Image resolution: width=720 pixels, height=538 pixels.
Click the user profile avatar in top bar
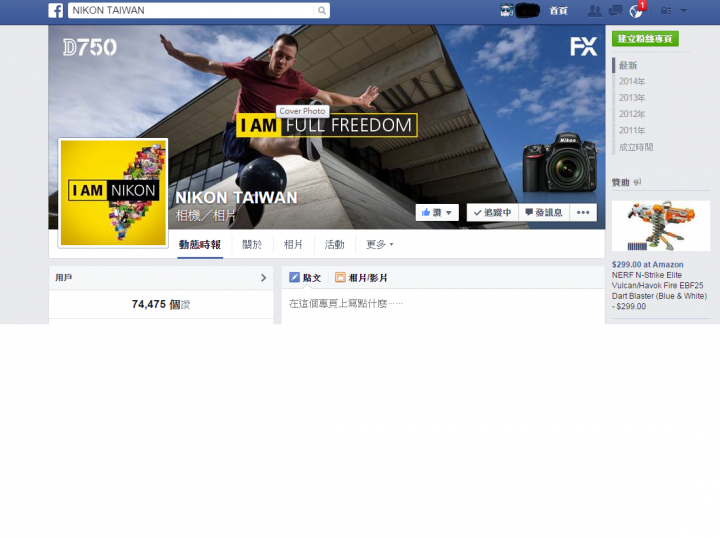click(506, 10)
